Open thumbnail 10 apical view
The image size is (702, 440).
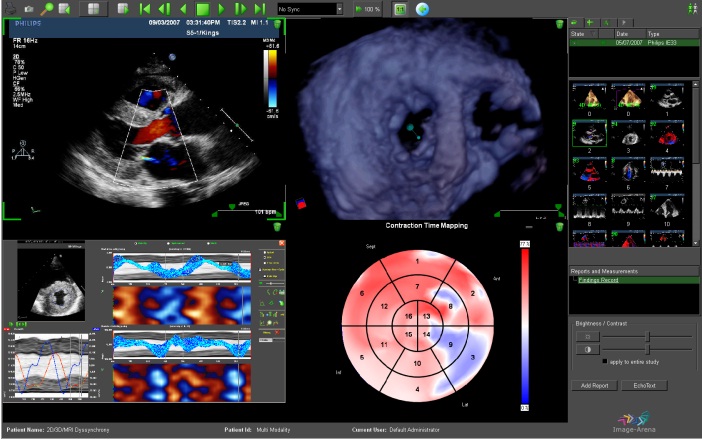pyautogui.click(x=667, y=206)
